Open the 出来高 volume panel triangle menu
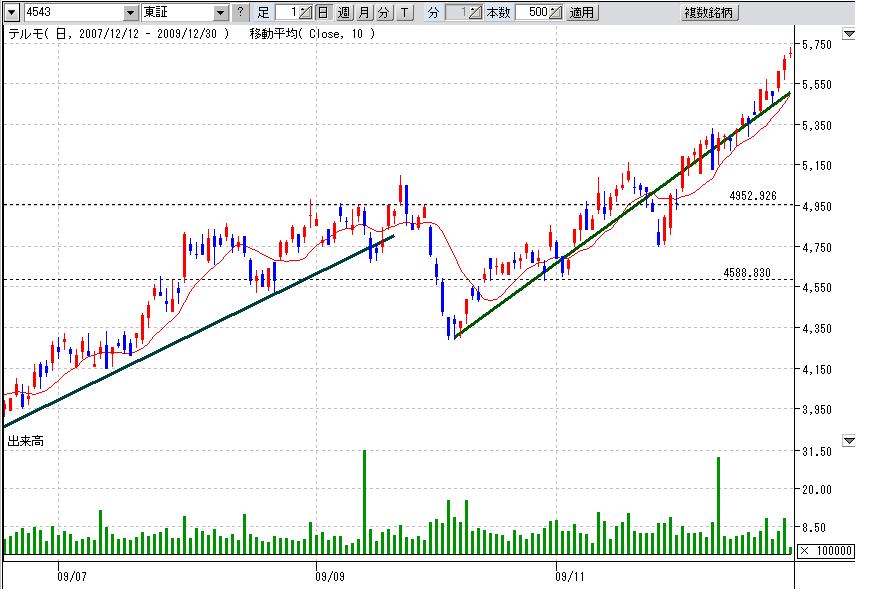The image size is (875, 607). tap(849, 440)
